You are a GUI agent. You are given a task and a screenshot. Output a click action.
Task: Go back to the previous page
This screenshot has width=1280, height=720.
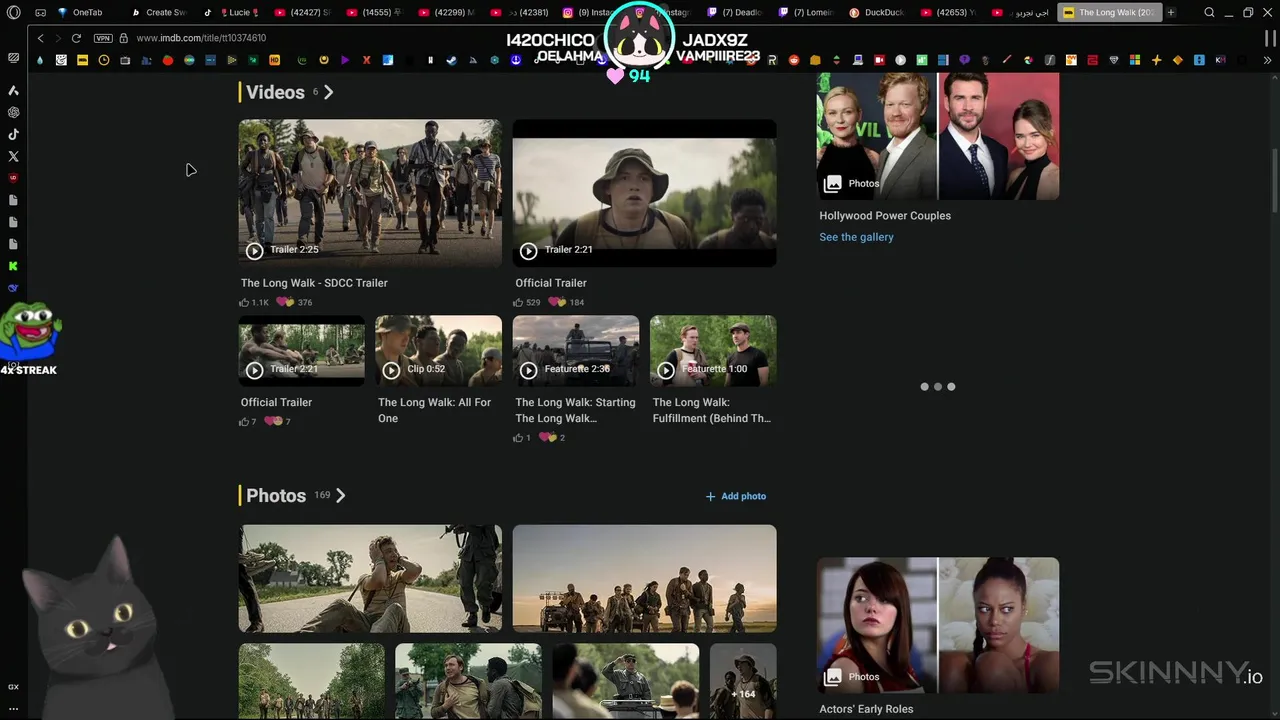(40, 38)
